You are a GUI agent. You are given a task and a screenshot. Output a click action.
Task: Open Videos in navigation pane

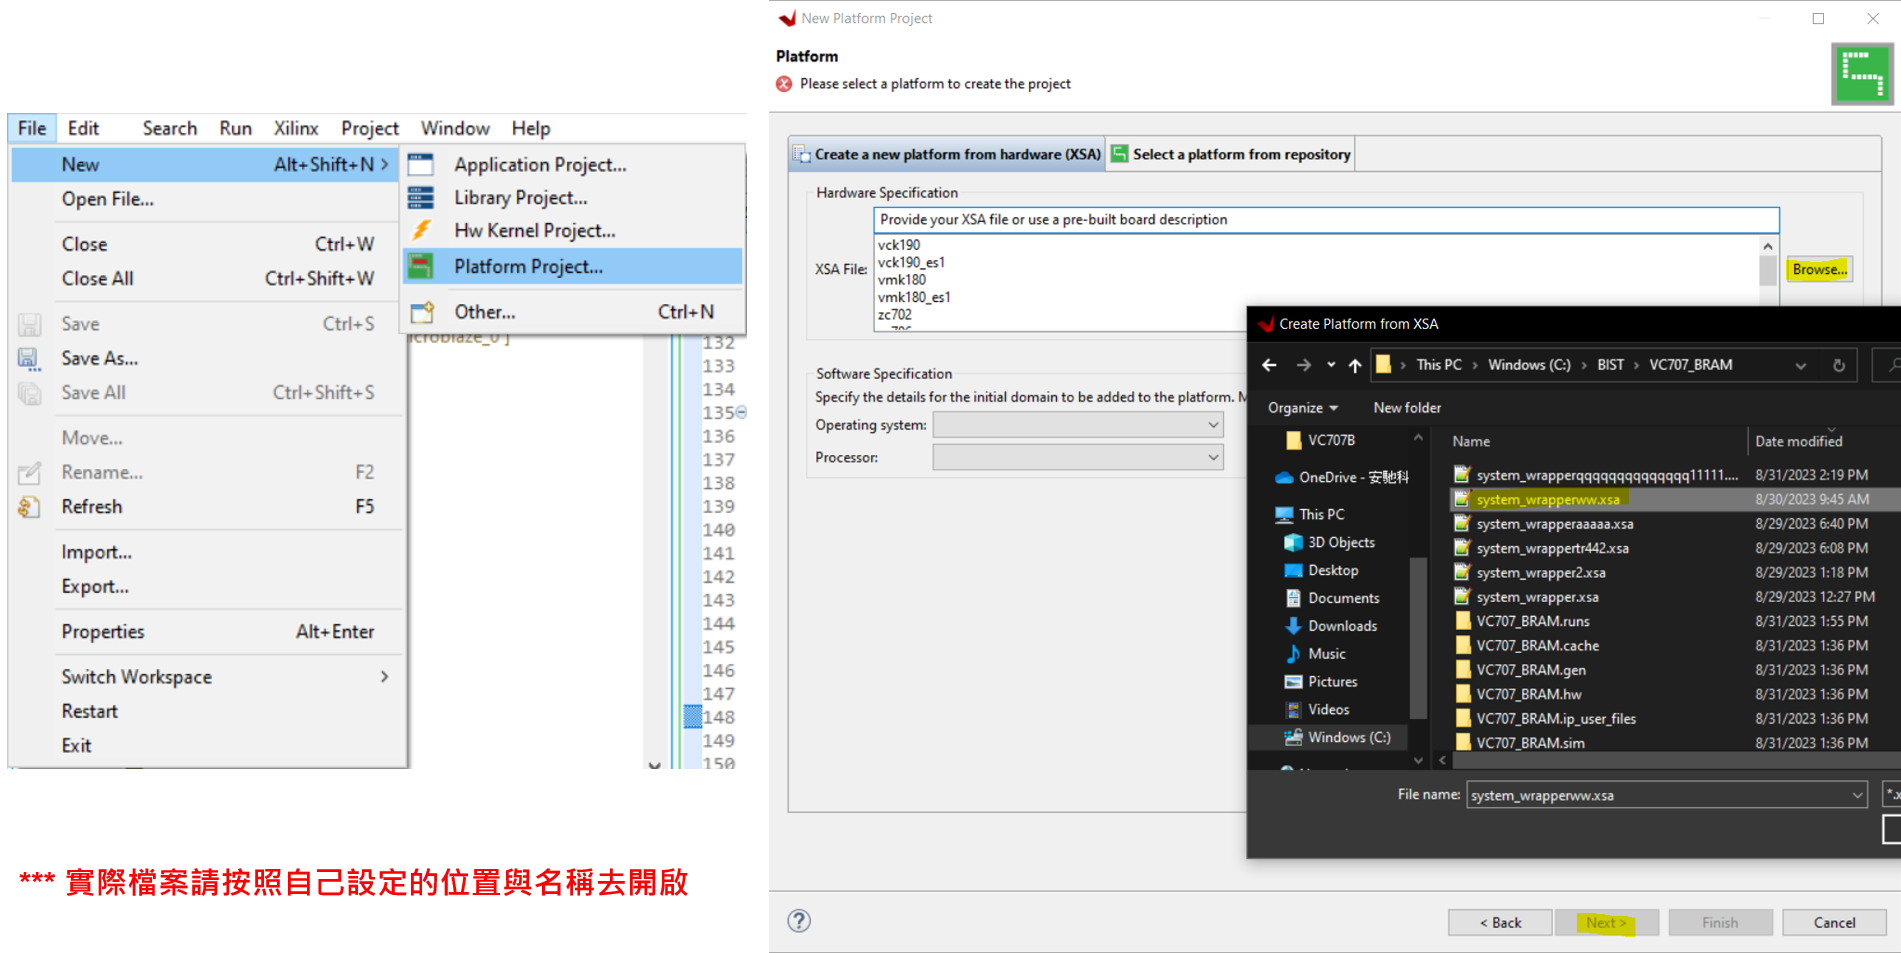(1317, 710)
